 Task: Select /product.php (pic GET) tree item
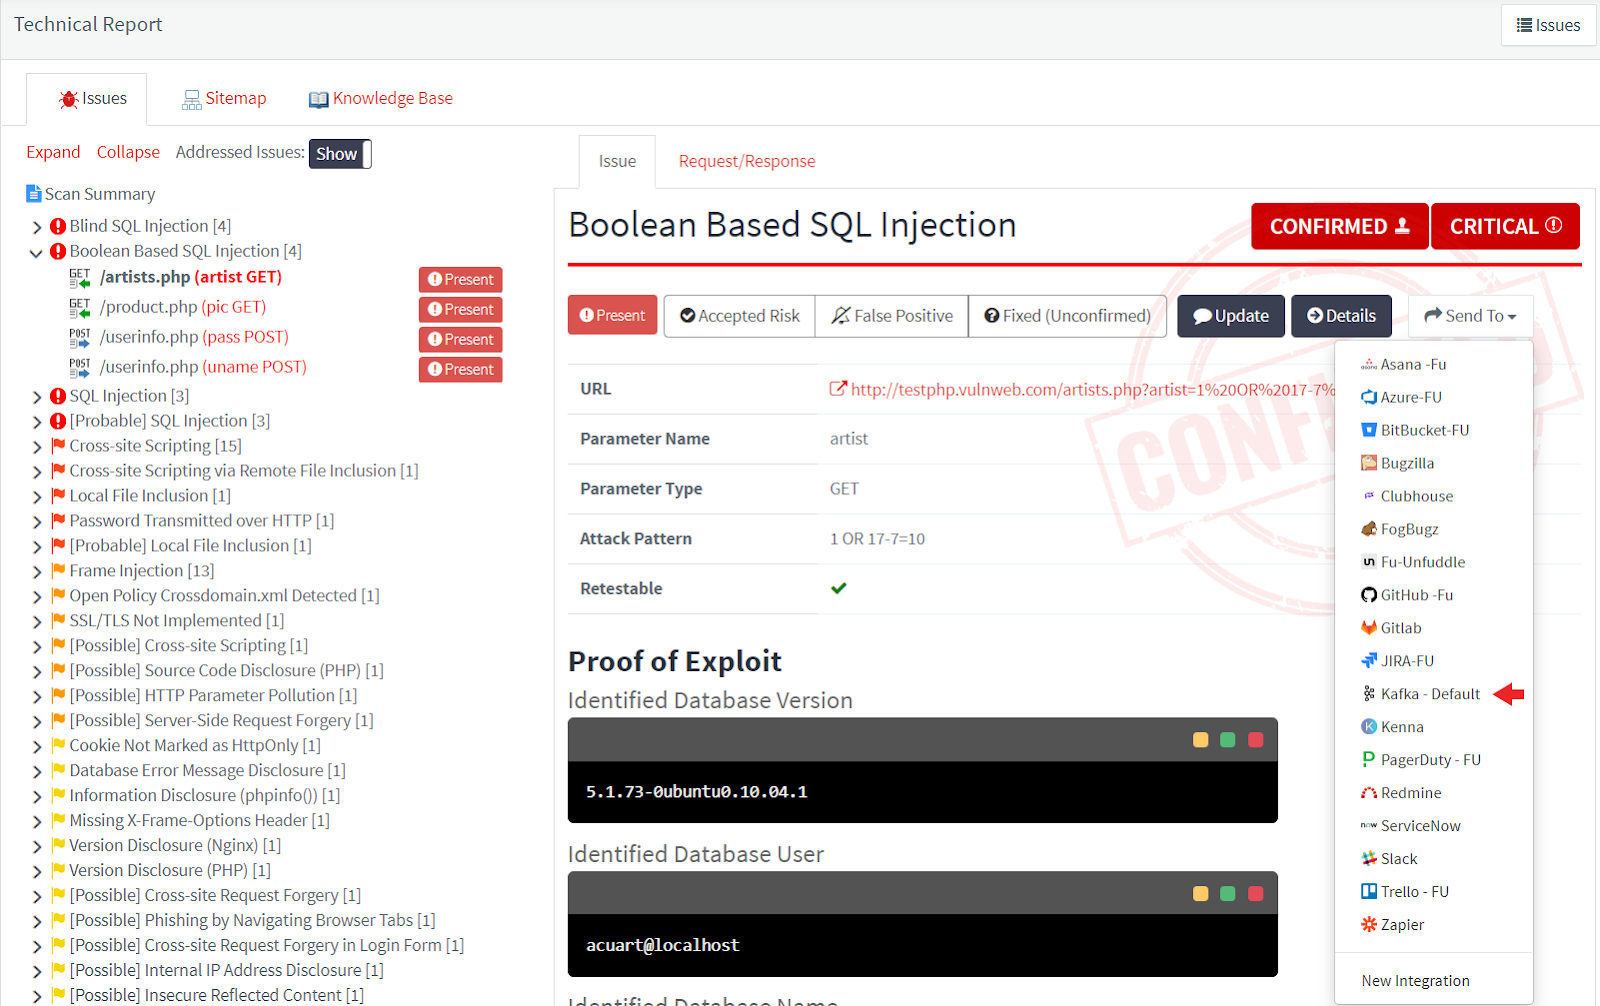tap(183, 307)
